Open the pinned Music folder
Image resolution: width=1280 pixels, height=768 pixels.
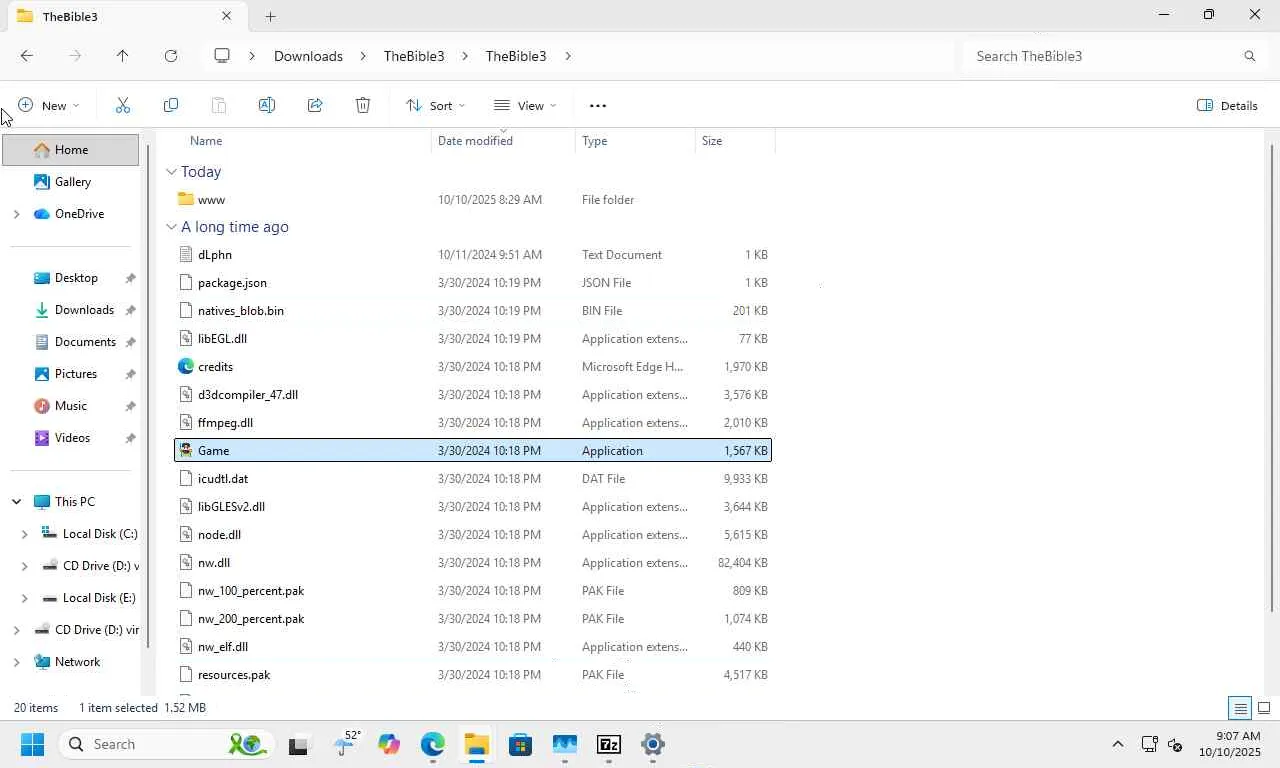click(x=71, y=406)
